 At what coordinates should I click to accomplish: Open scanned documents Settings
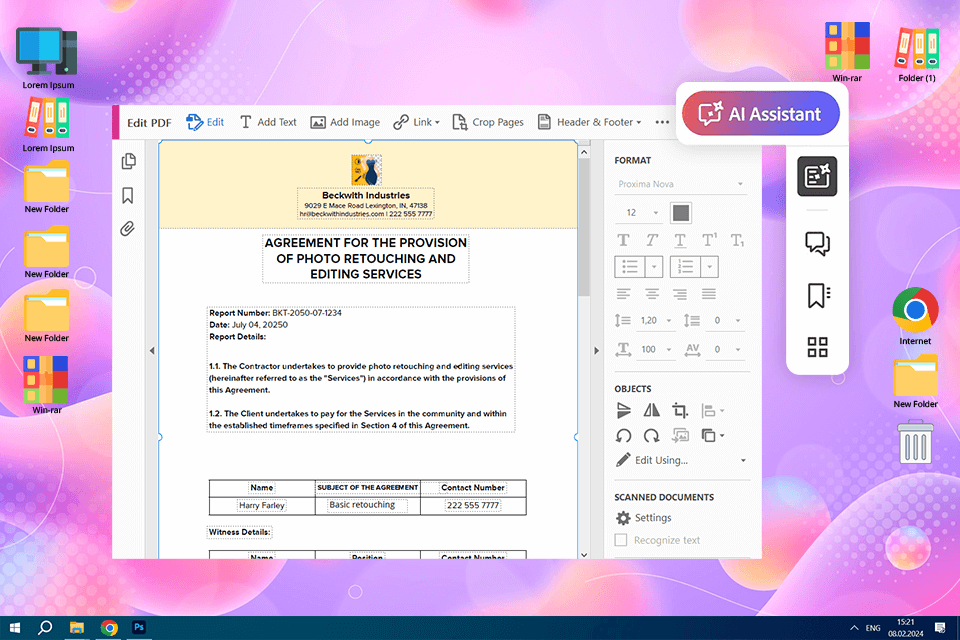click(x=643, y=518)
